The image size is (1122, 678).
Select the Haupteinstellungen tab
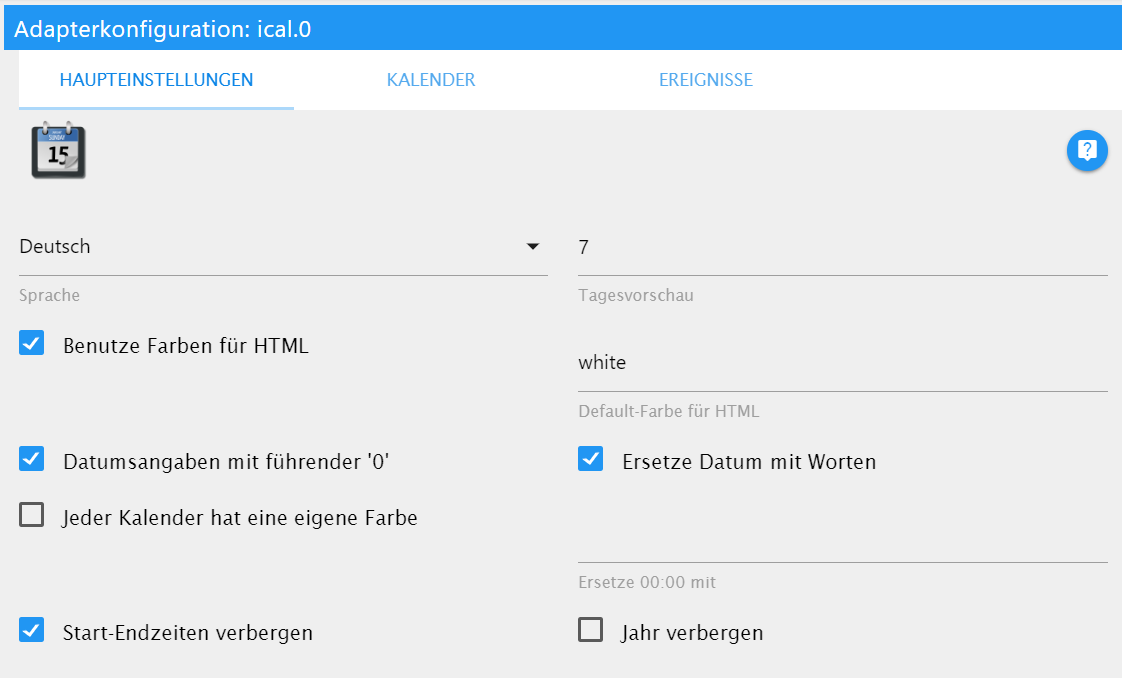156,80
